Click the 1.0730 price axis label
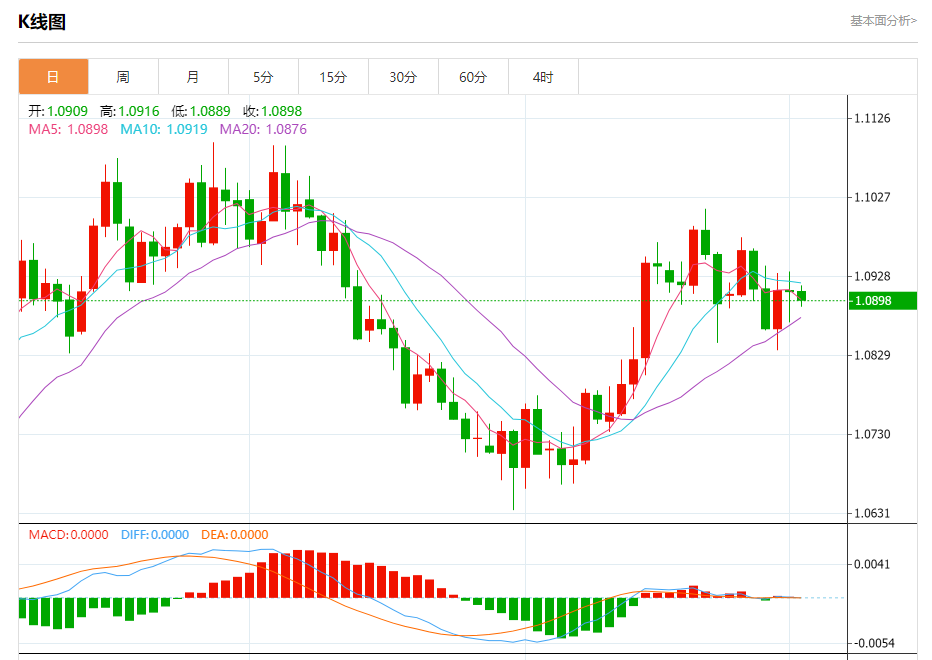932x660 pixels. click(872, 435)
